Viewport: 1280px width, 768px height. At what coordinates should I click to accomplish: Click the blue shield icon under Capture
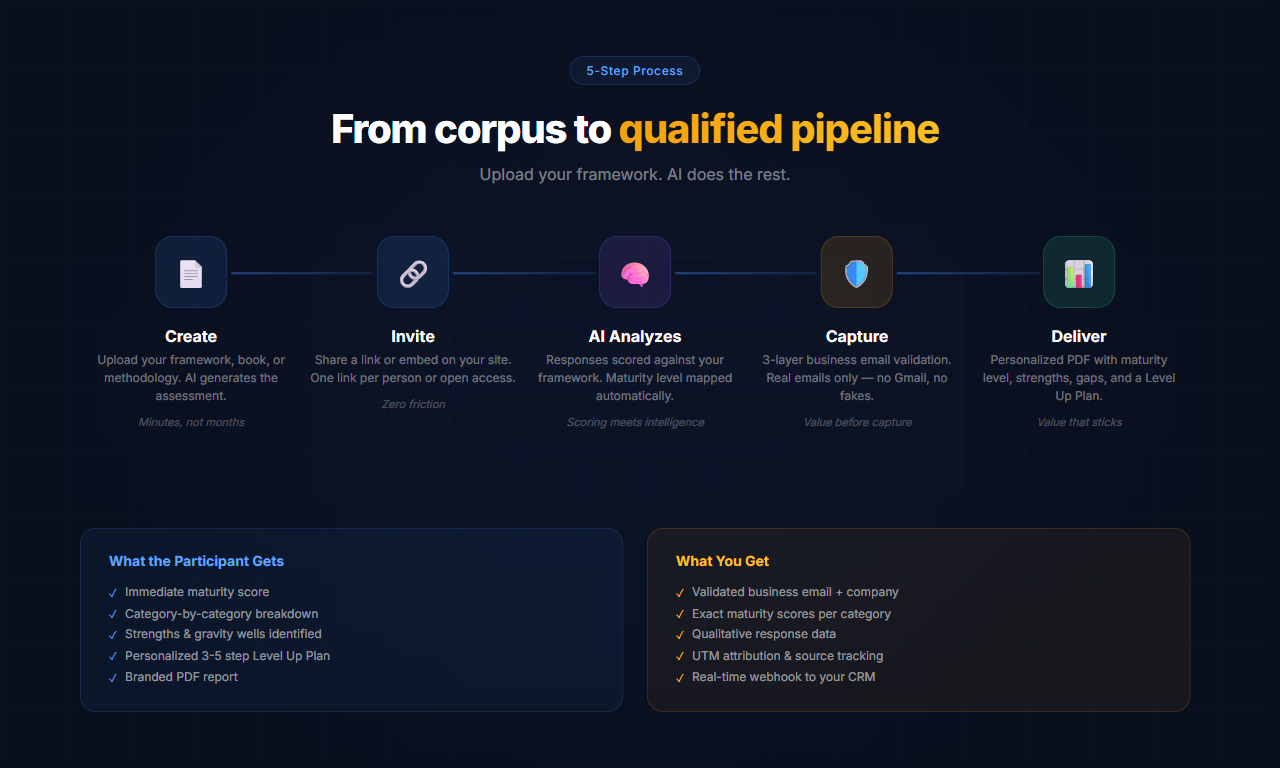[x=857, y=271]
